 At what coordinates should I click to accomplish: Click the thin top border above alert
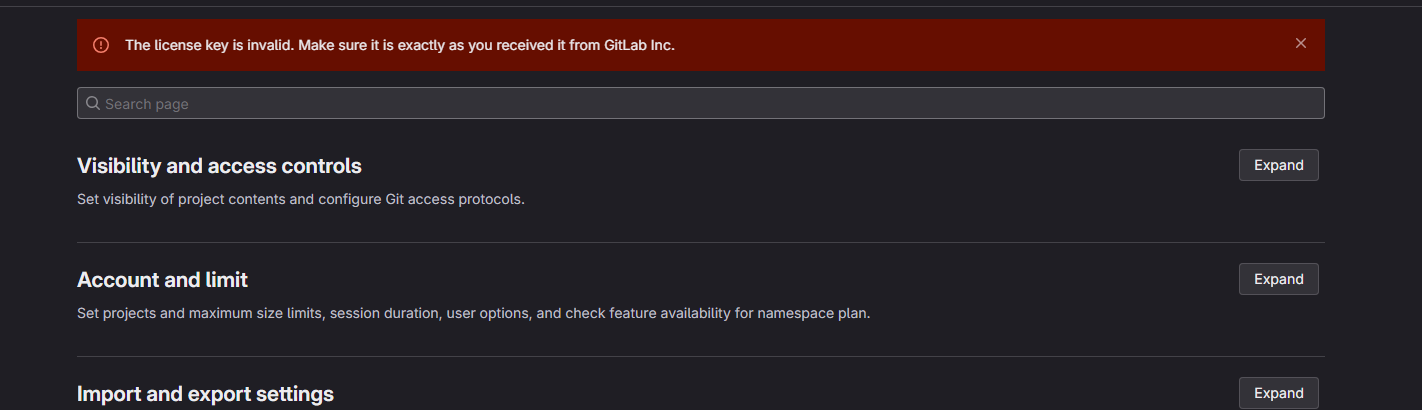[700, 6]
